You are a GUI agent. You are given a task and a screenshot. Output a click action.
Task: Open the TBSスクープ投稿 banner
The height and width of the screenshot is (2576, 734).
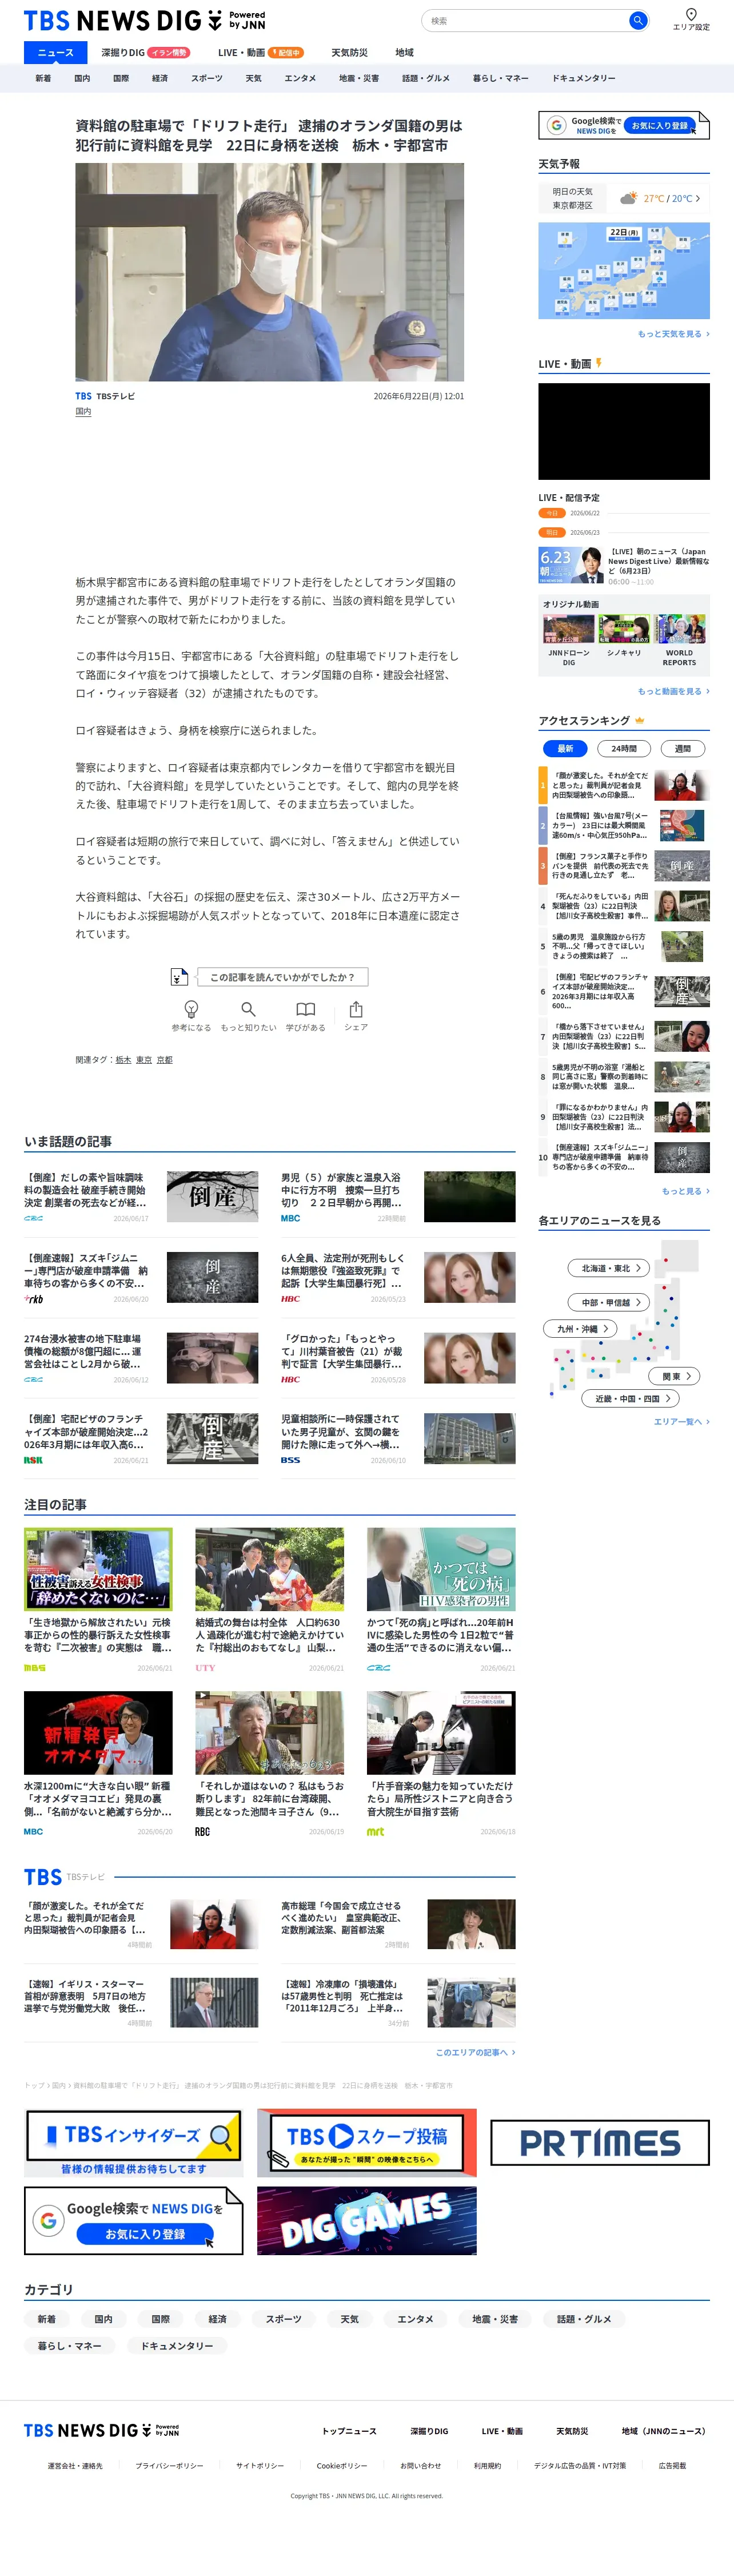click(x=367, y=2143)
